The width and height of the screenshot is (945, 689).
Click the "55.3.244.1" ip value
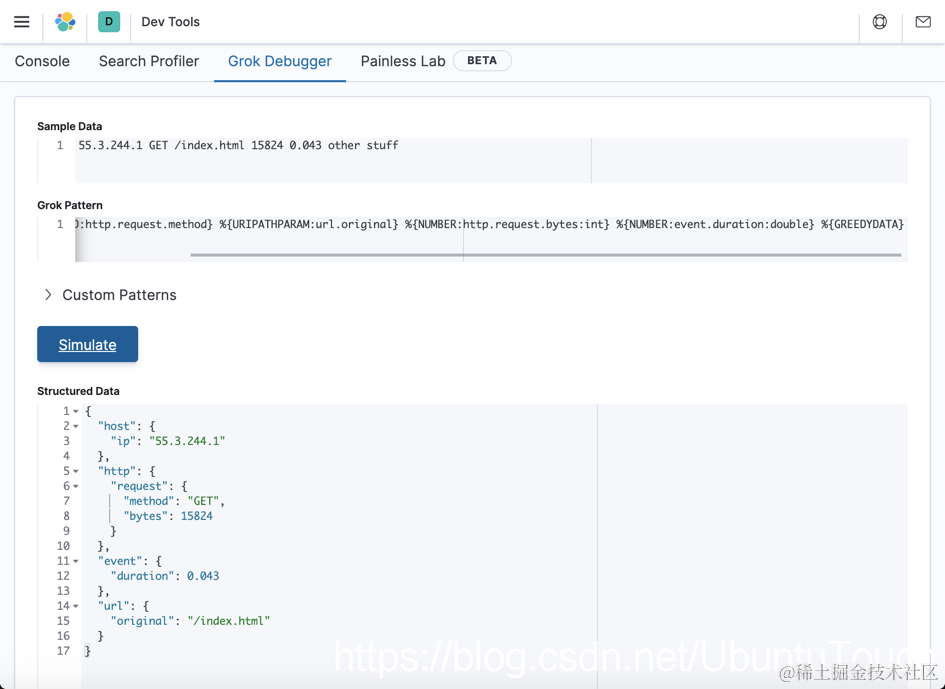tap(187, 441)
